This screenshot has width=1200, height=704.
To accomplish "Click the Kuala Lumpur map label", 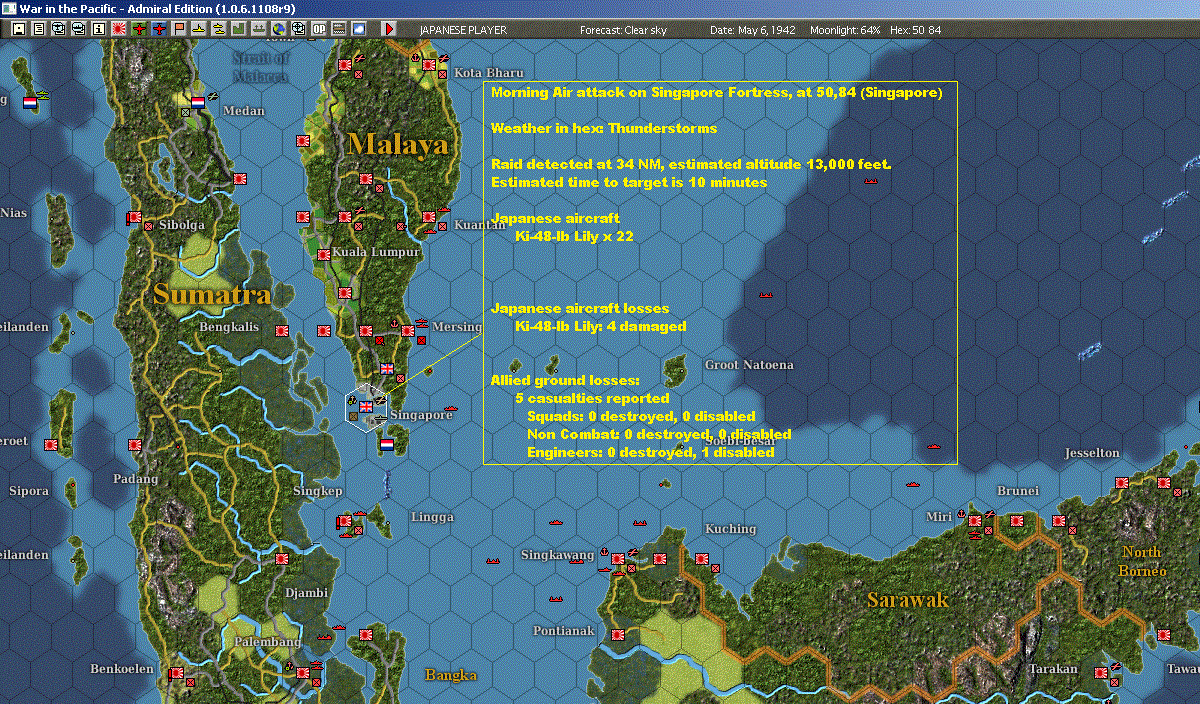I will tap(376, 252).
